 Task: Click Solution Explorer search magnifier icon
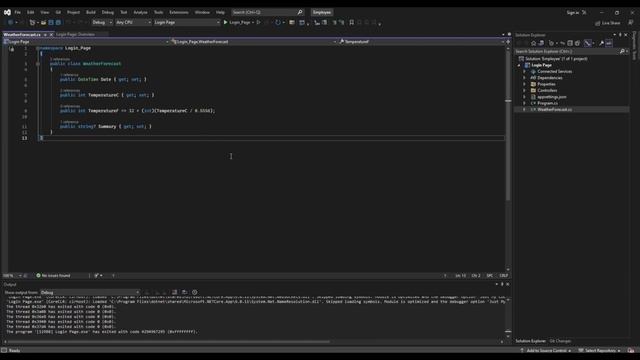[x=622, y=51]
